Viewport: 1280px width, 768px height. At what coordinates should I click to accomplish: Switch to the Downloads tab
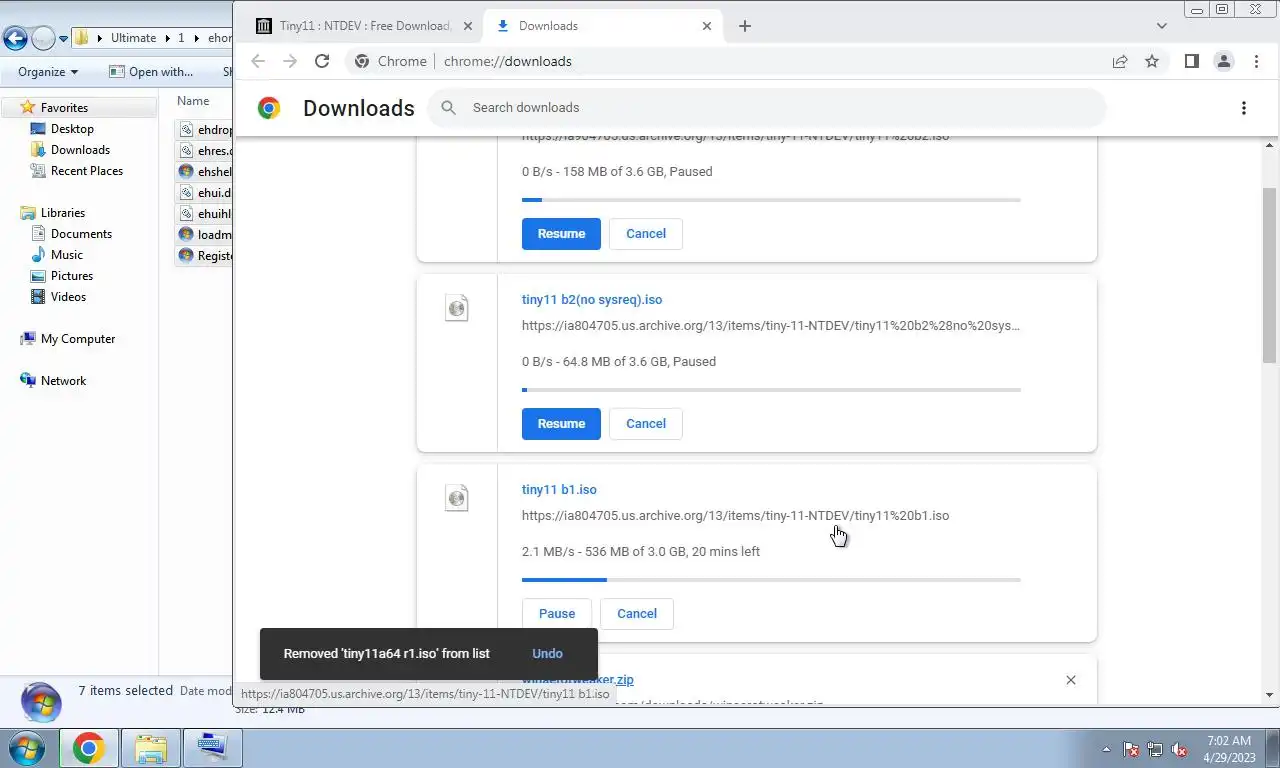point(602,26)
